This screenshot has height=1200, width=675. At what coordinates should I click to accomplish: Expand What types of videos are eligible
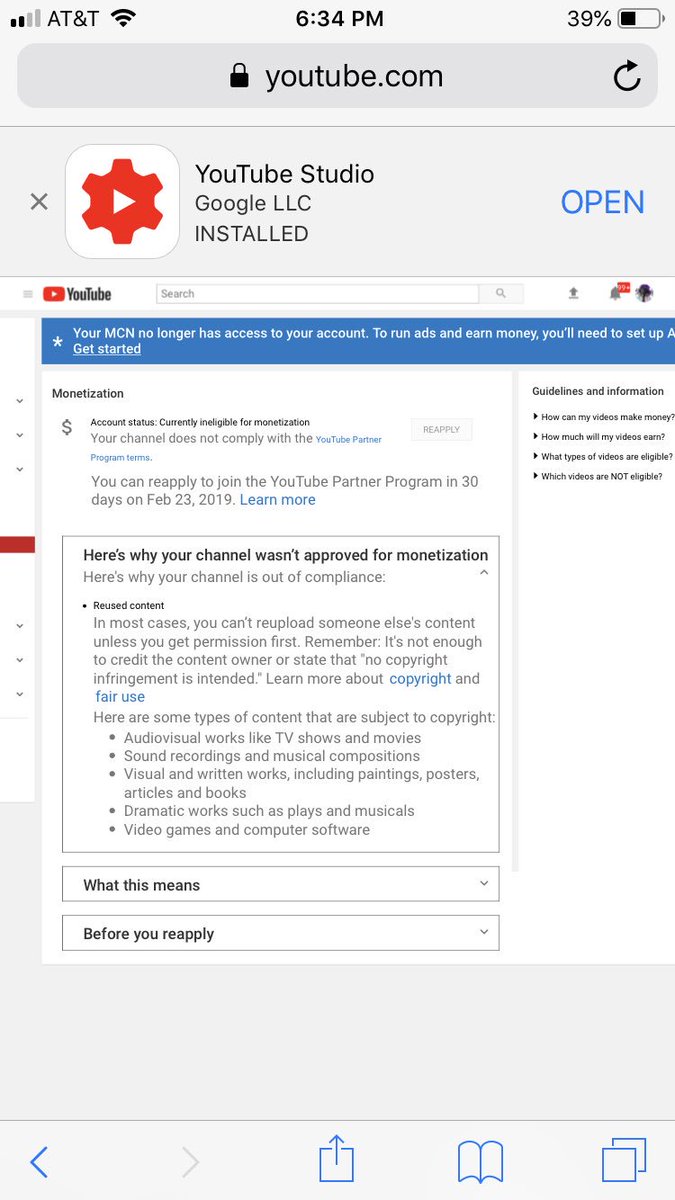[x=602, y=457]
